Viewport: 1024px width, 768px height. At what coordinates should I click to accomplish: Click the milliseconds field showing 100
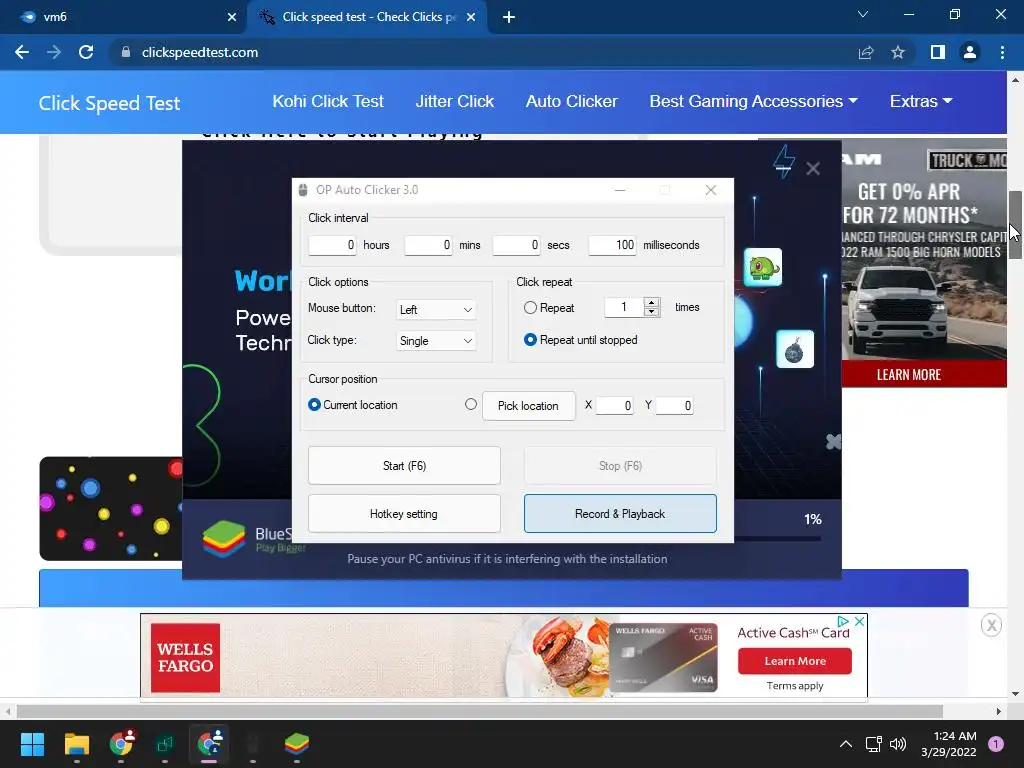(x=613, y=245)
